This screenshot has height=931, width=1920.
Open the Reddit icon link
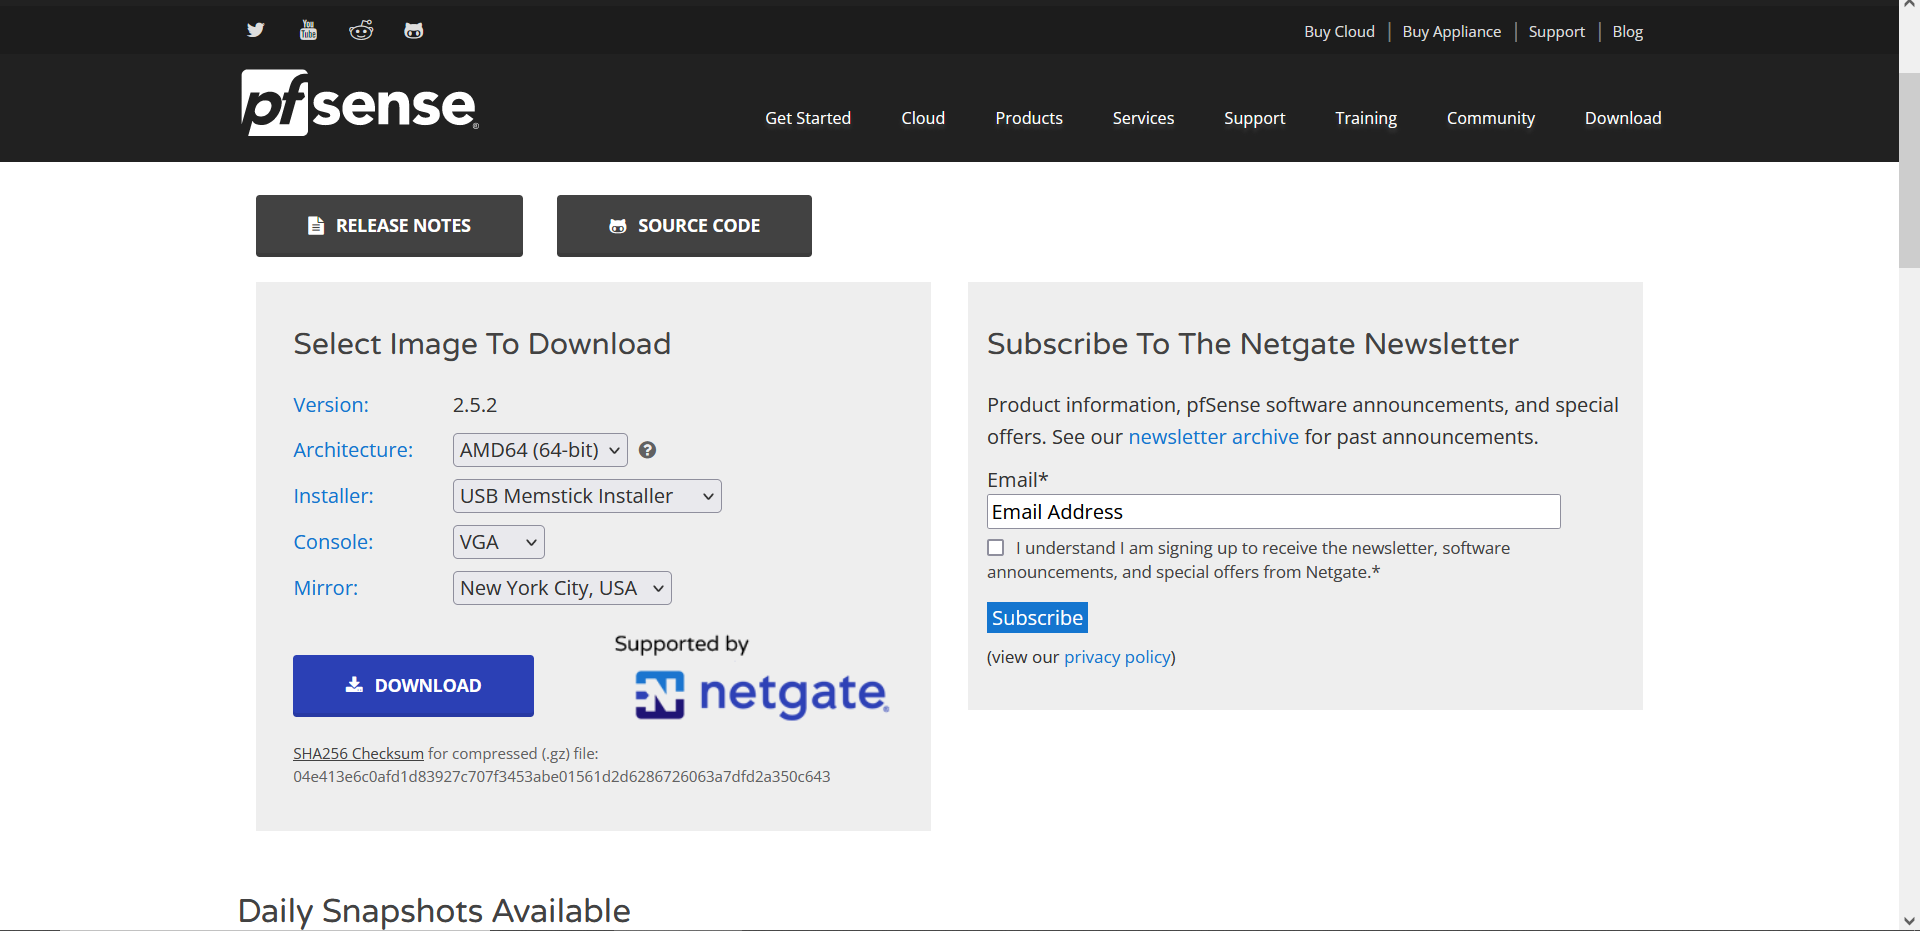pyautogui.click(x=361, y=30)
